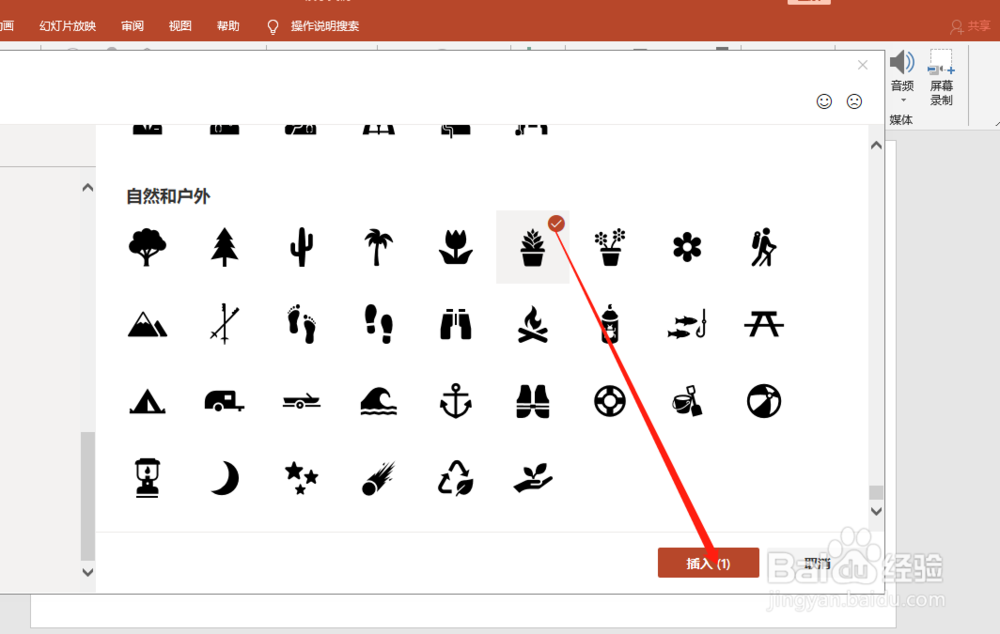Choose the mountains icon
The width and height of the screenshot is (1000, 634).
click(x=147, y=325)
